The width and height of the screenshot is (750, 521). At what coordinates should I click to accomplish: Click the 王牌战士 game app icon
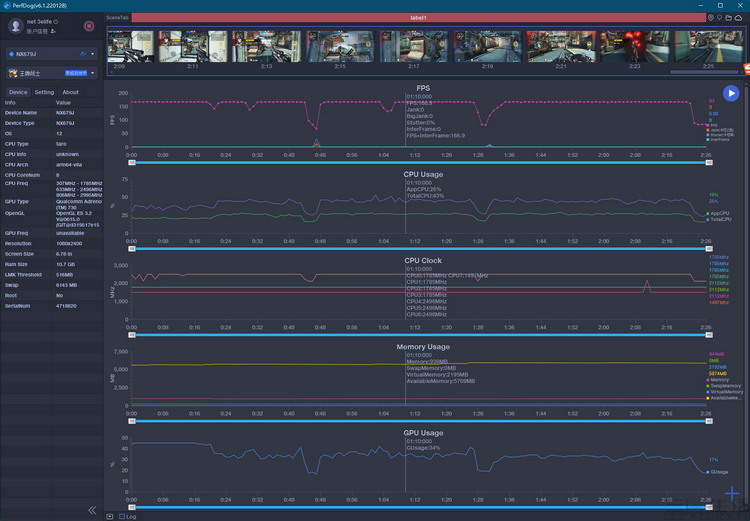(x=13, y=73)
